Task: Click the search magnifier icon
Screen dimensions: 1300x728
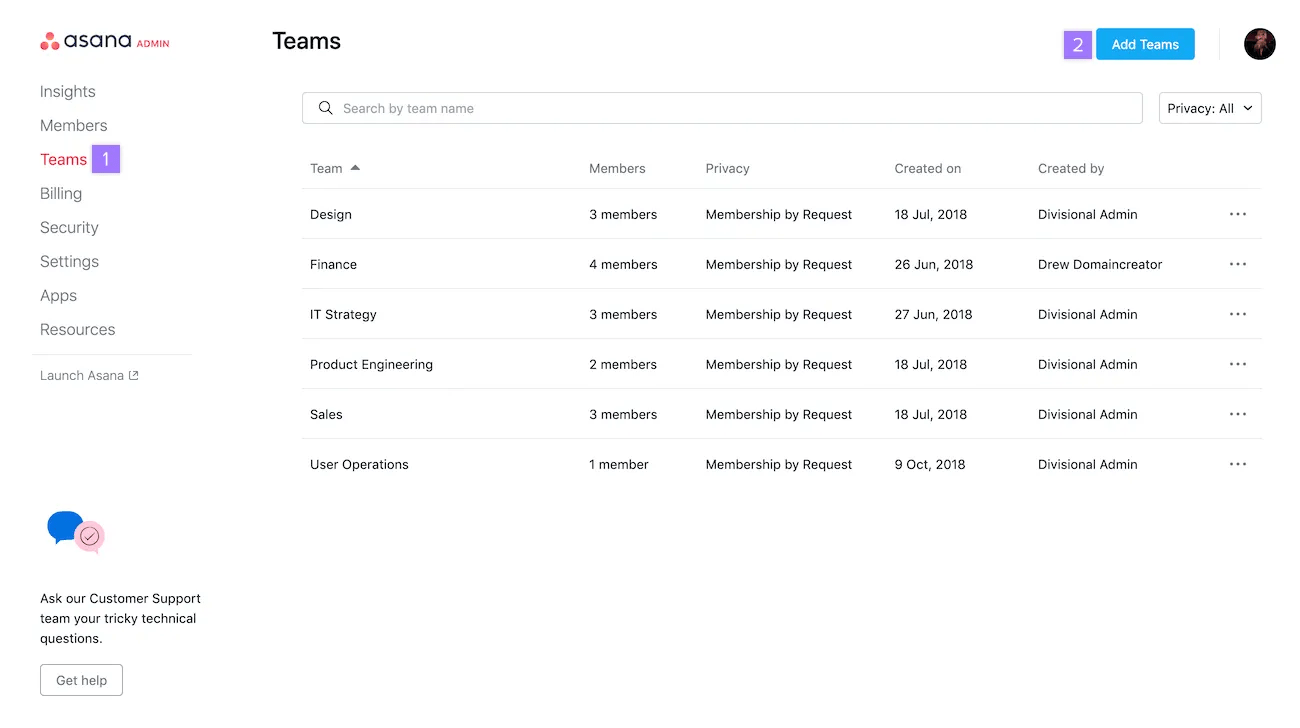Action: 325,107
